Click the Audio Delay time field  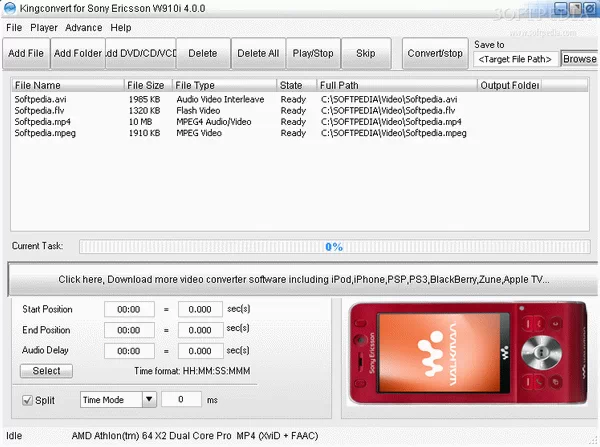click(129, 351)
